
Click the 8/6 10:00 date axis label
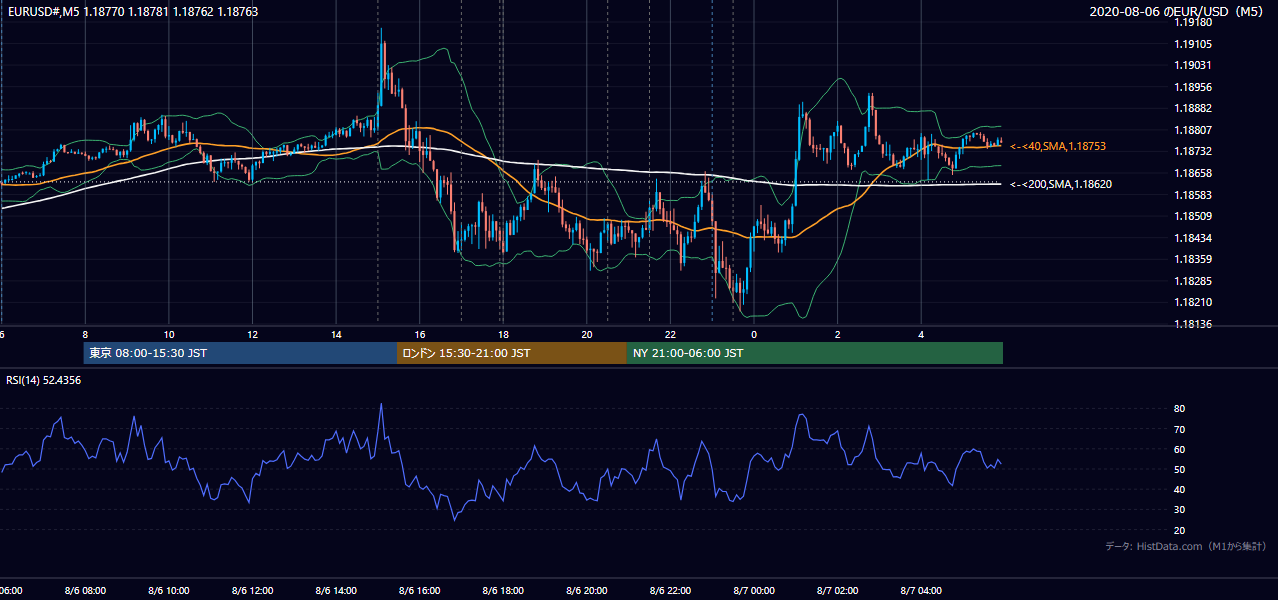[169, 591]
